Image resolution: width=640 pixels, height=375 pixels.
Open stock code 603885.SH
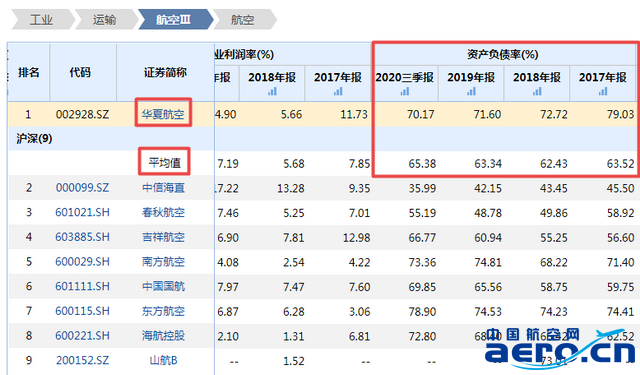click(x=82, y=237)
